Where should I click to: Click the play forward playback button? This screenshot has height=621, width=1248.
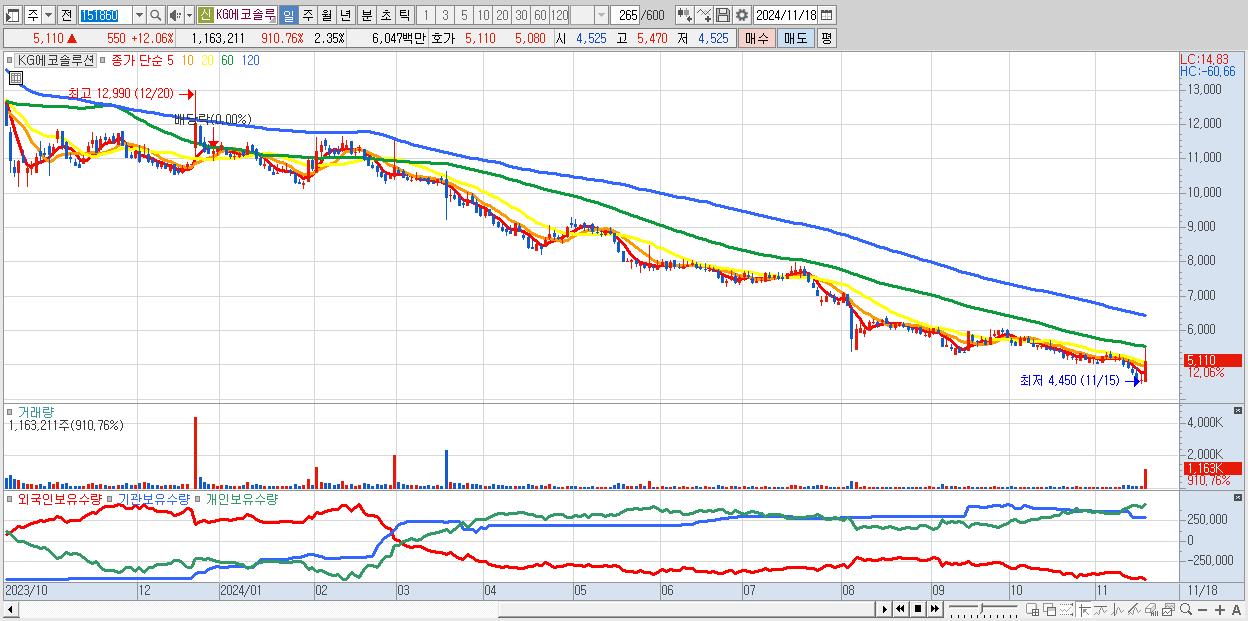click(885, 608)
